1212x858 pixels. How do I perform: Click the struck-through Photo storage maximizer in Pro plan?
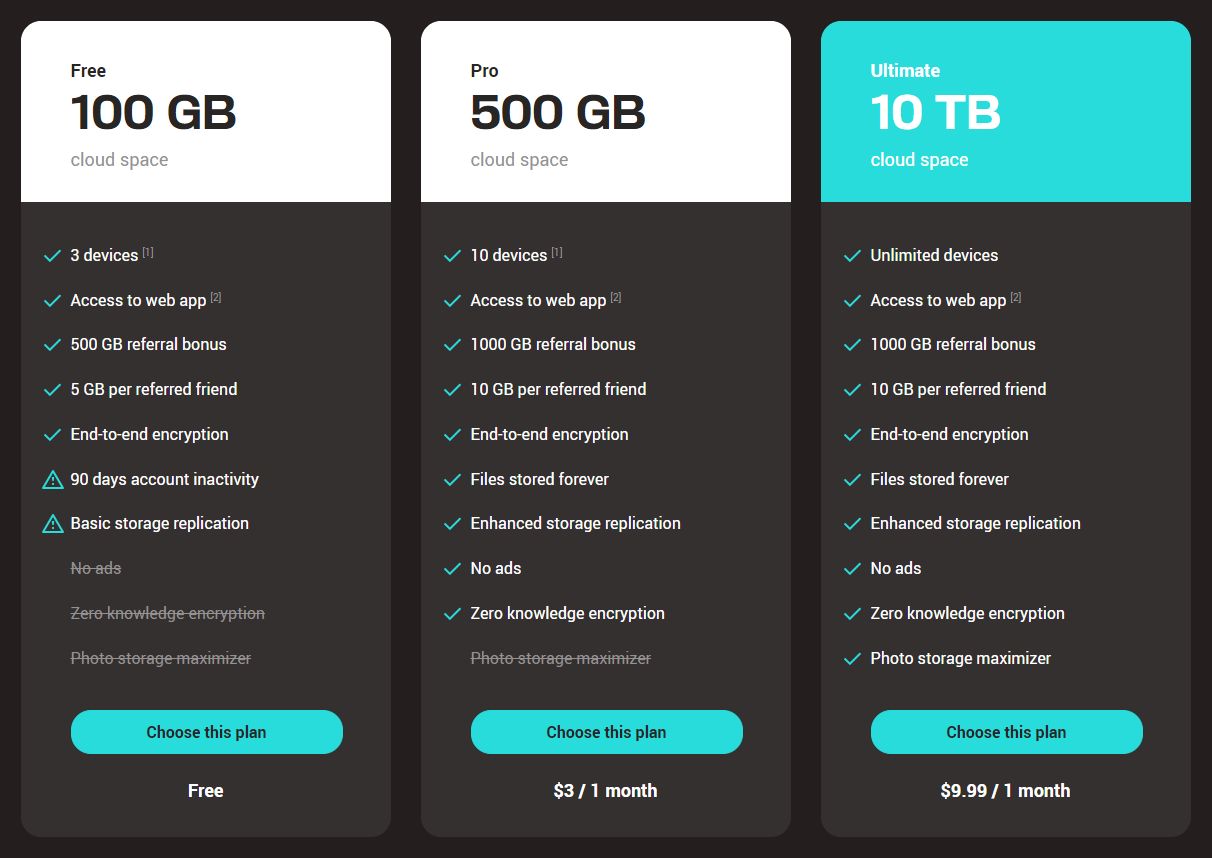(x=561, y=658)
